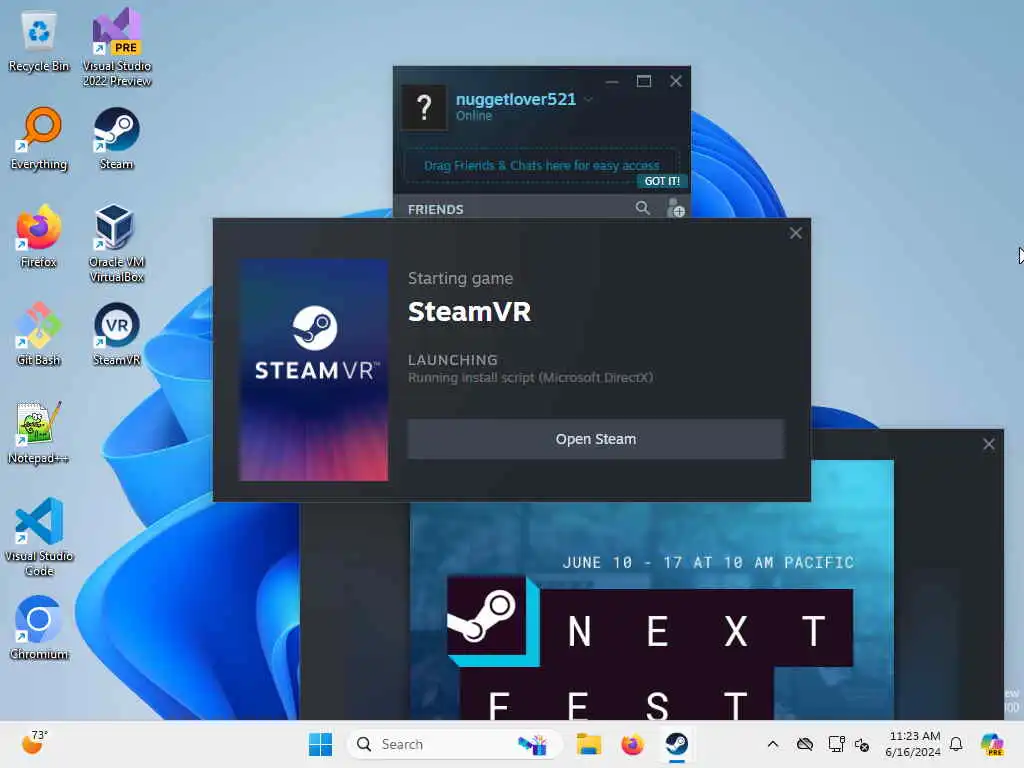1024x768 pixels.
Task: Show hidden system tray icons chevron
Action: click(x=773, y=744)
